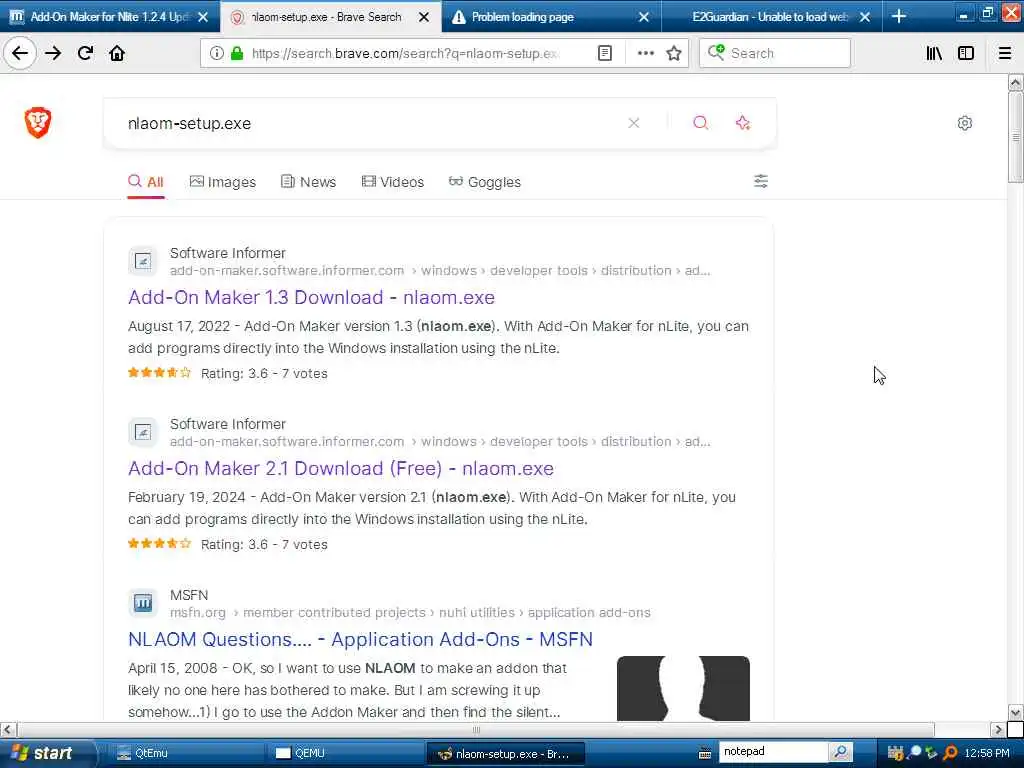The width and height of the screenshot is (1024, 768).
Task: Go back with the browser back arrow
Action: coord(20,53)
